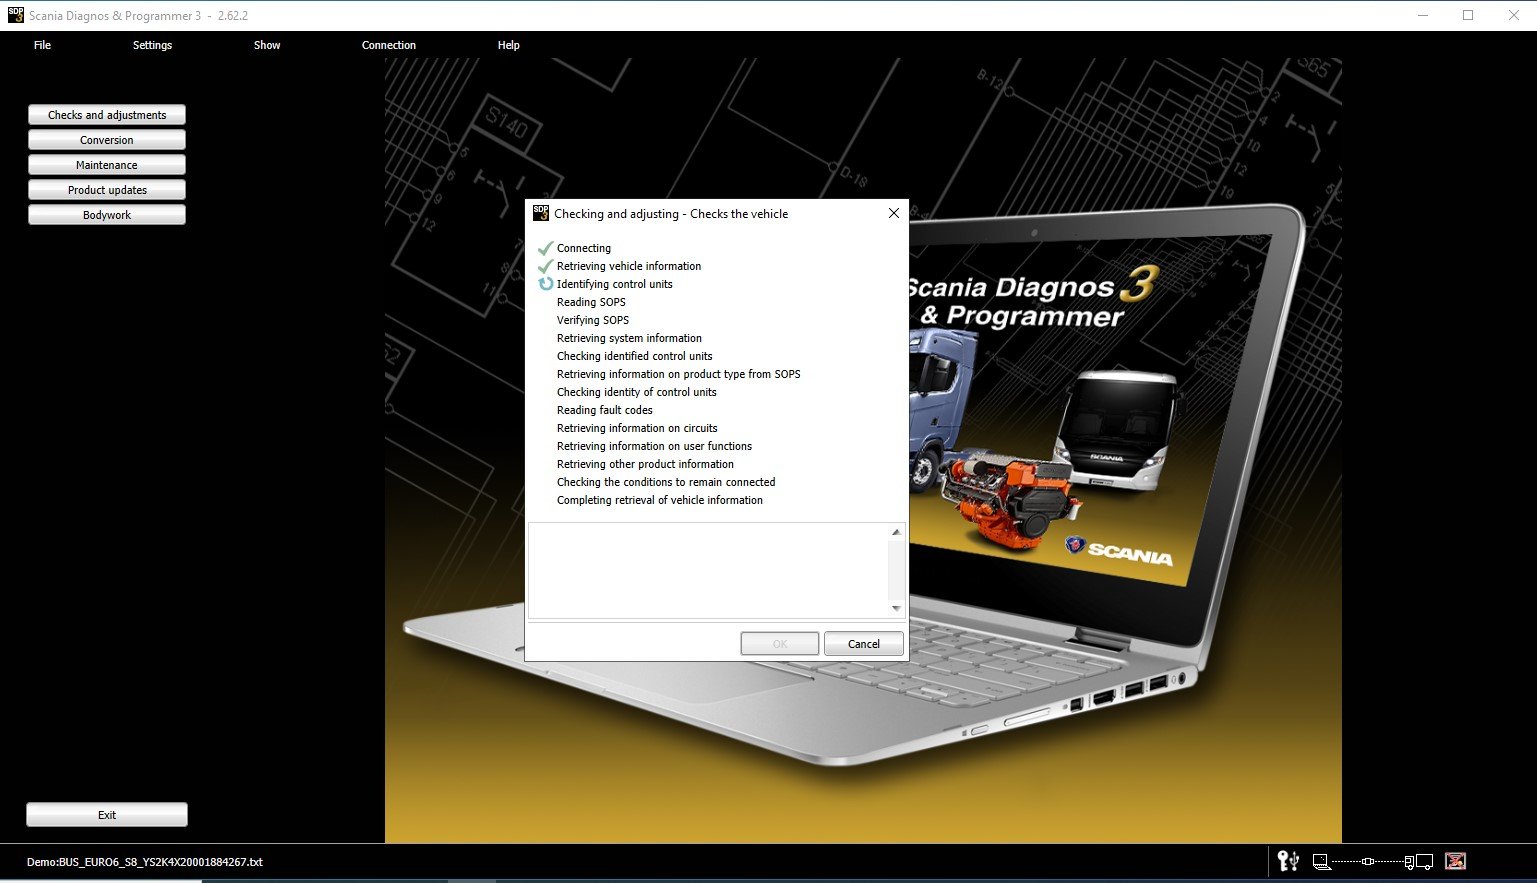Click 'Retrieving other product information' line

pyautogui.click(x=645, y=464)
